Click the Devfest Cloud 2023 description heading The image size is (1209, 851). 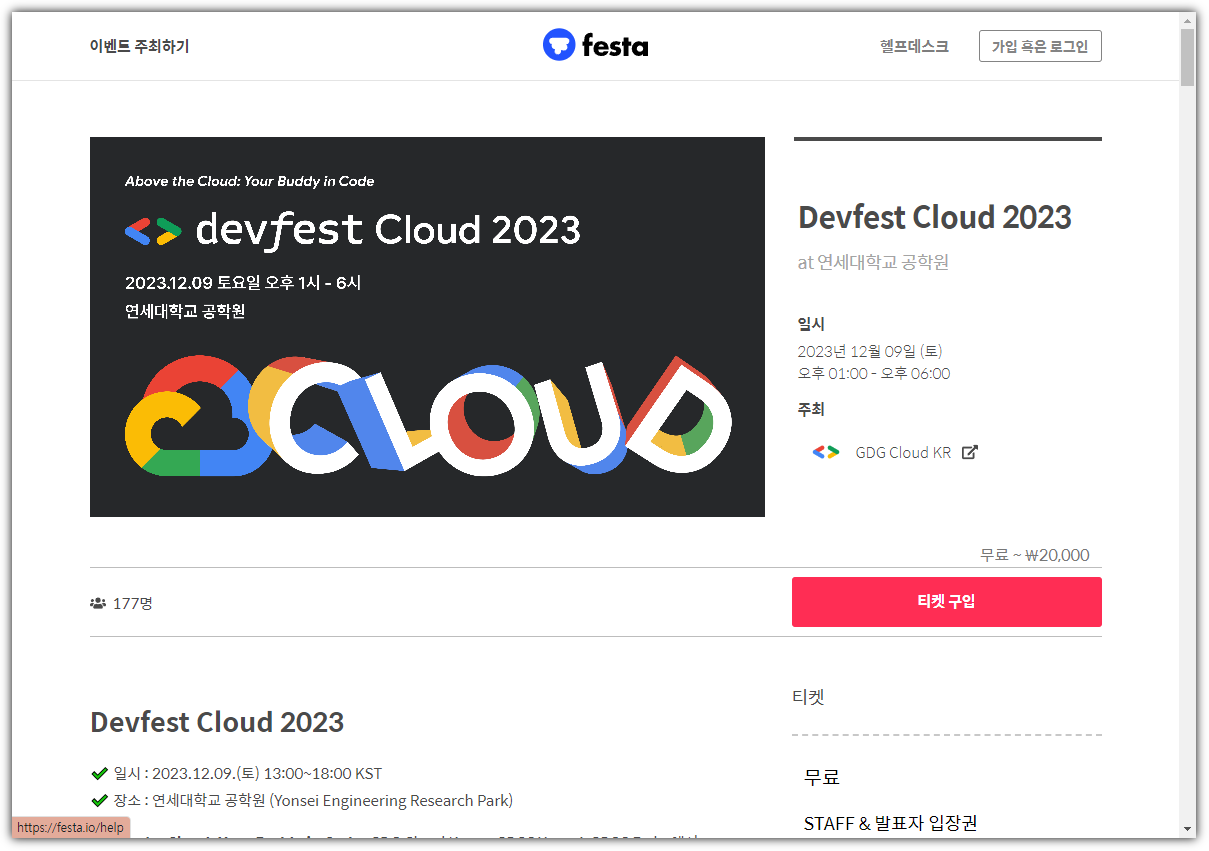pyautogui.click(x=217, y=722)
